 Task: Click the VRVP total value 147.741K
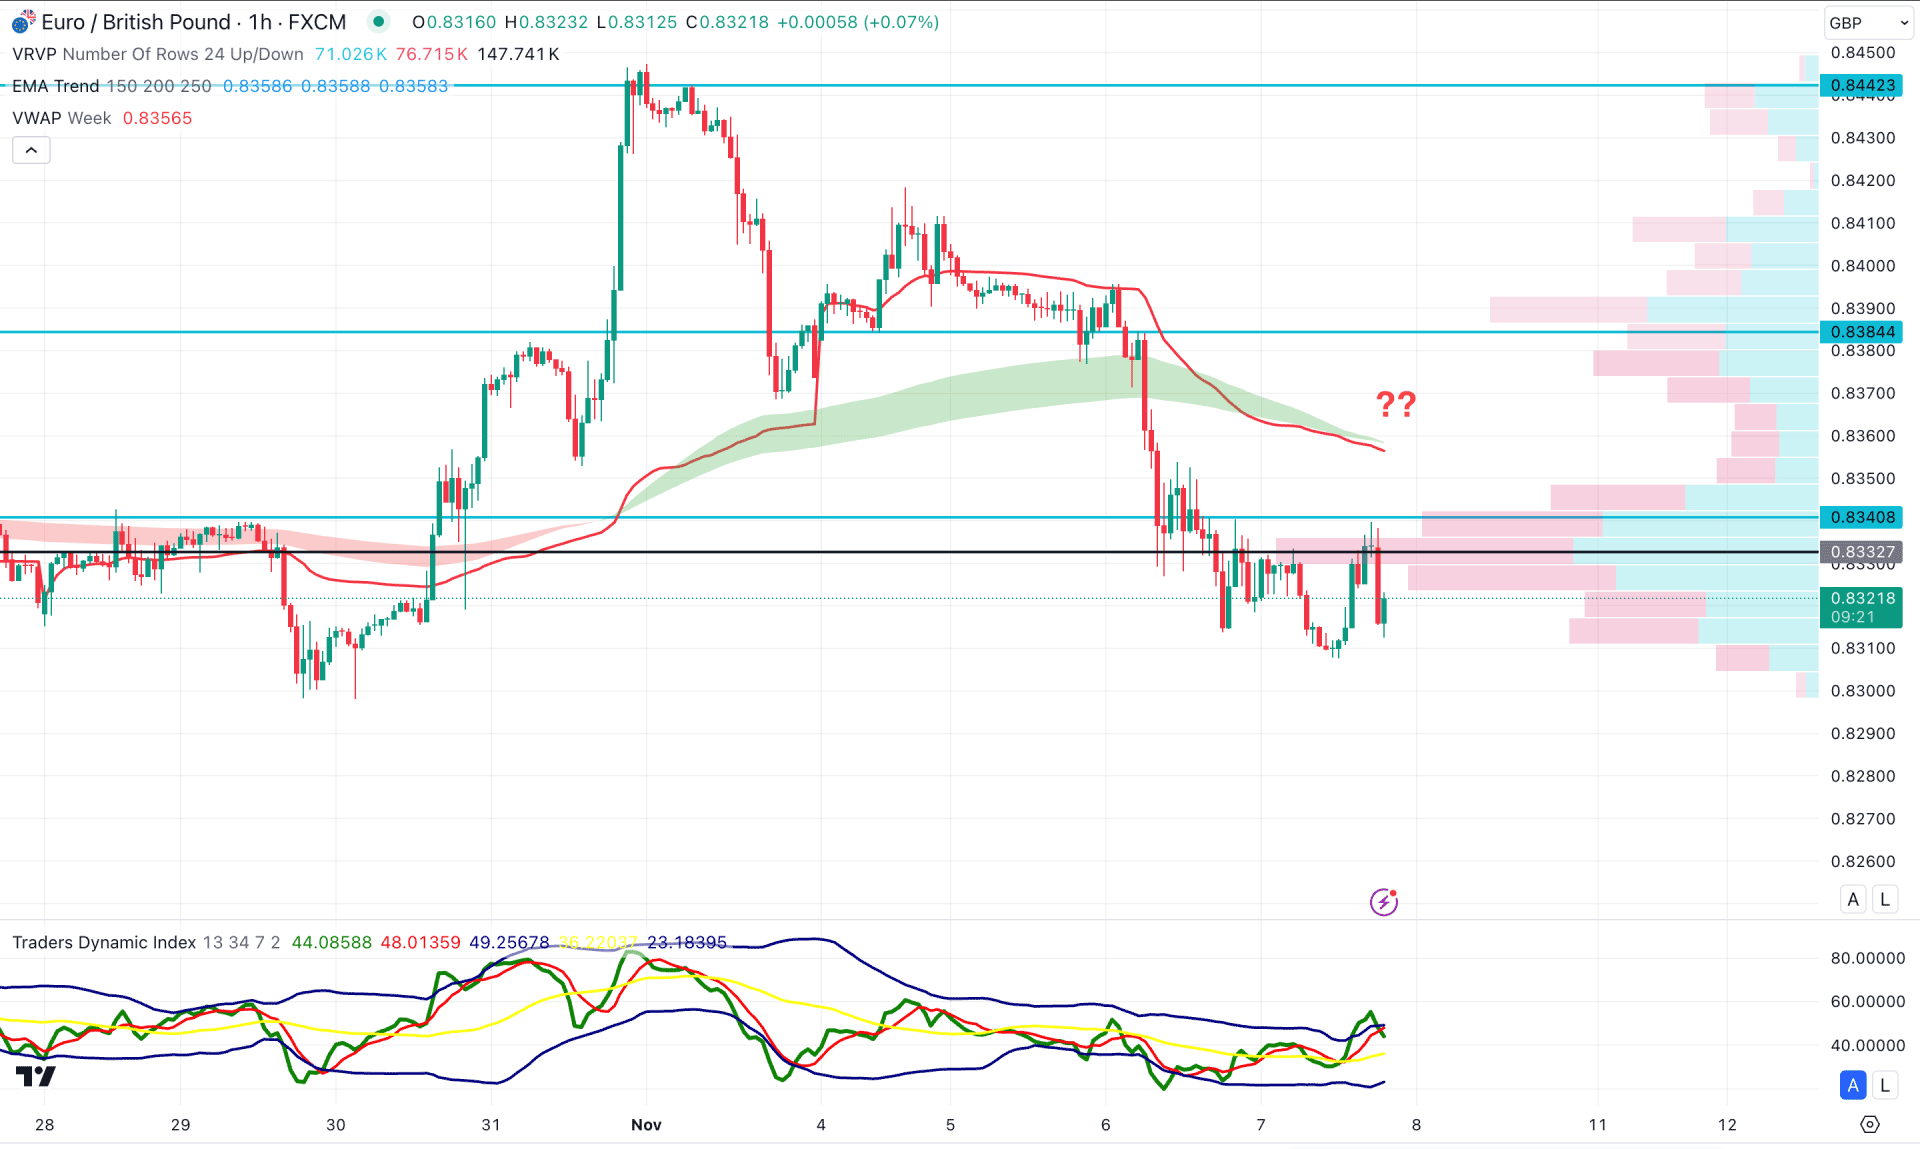[518, 54]
